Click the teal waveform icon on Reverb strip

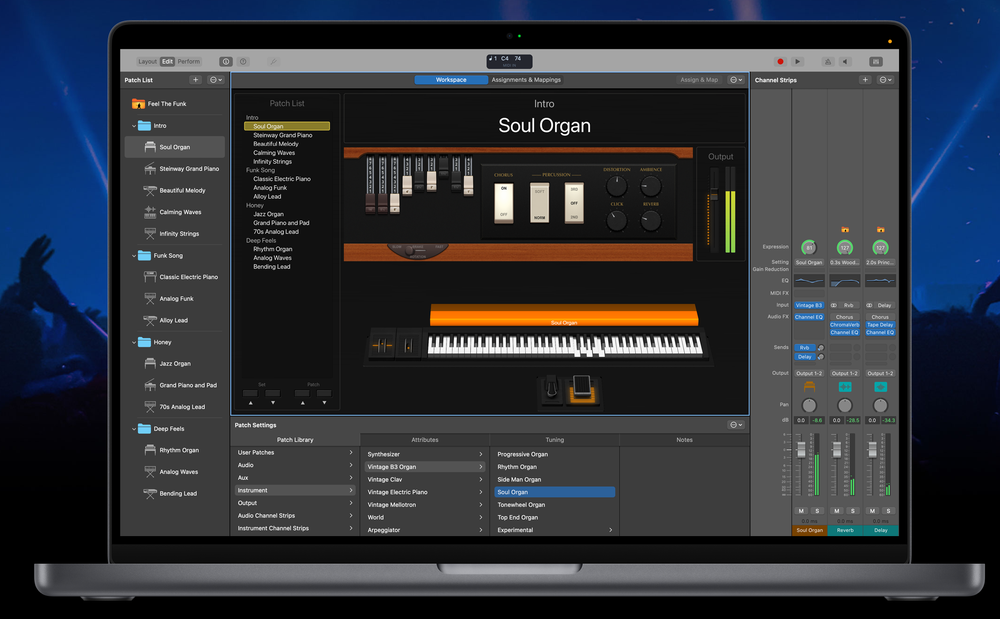click(844, 386)
